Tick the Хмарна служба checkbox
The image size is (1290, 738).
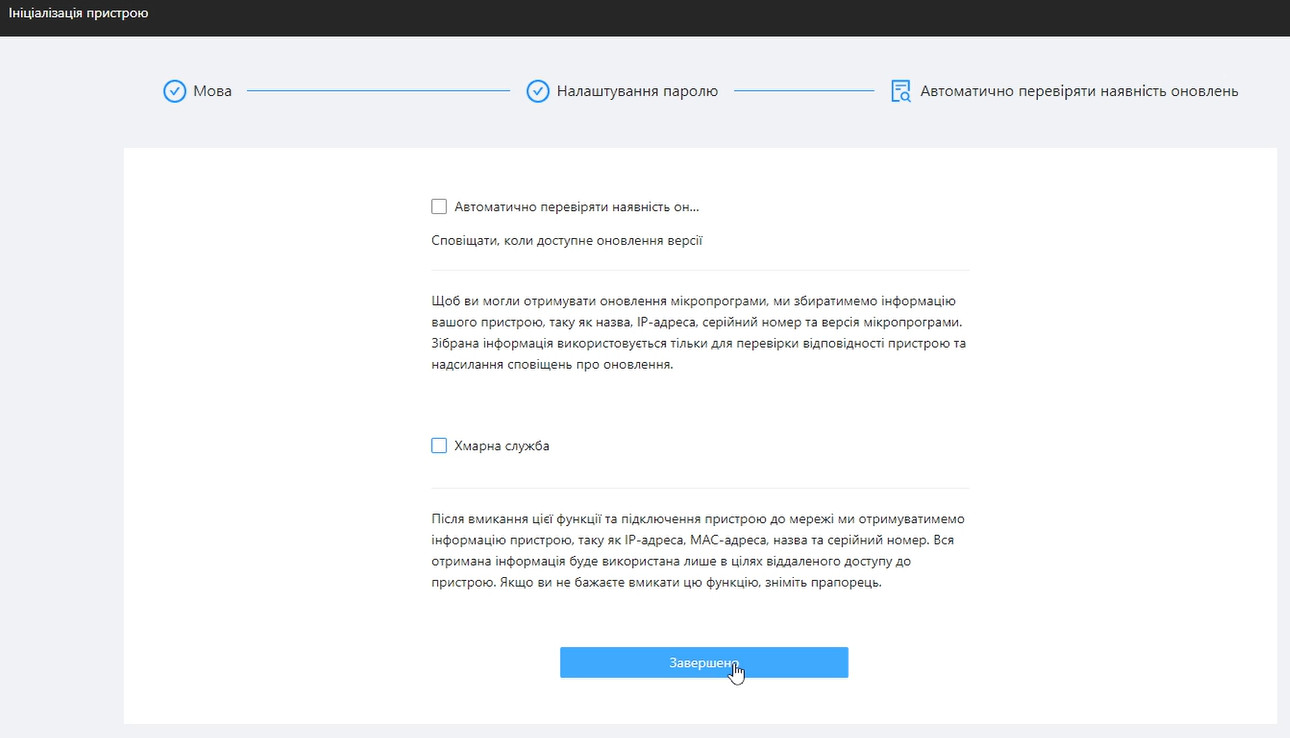[439, 446]
